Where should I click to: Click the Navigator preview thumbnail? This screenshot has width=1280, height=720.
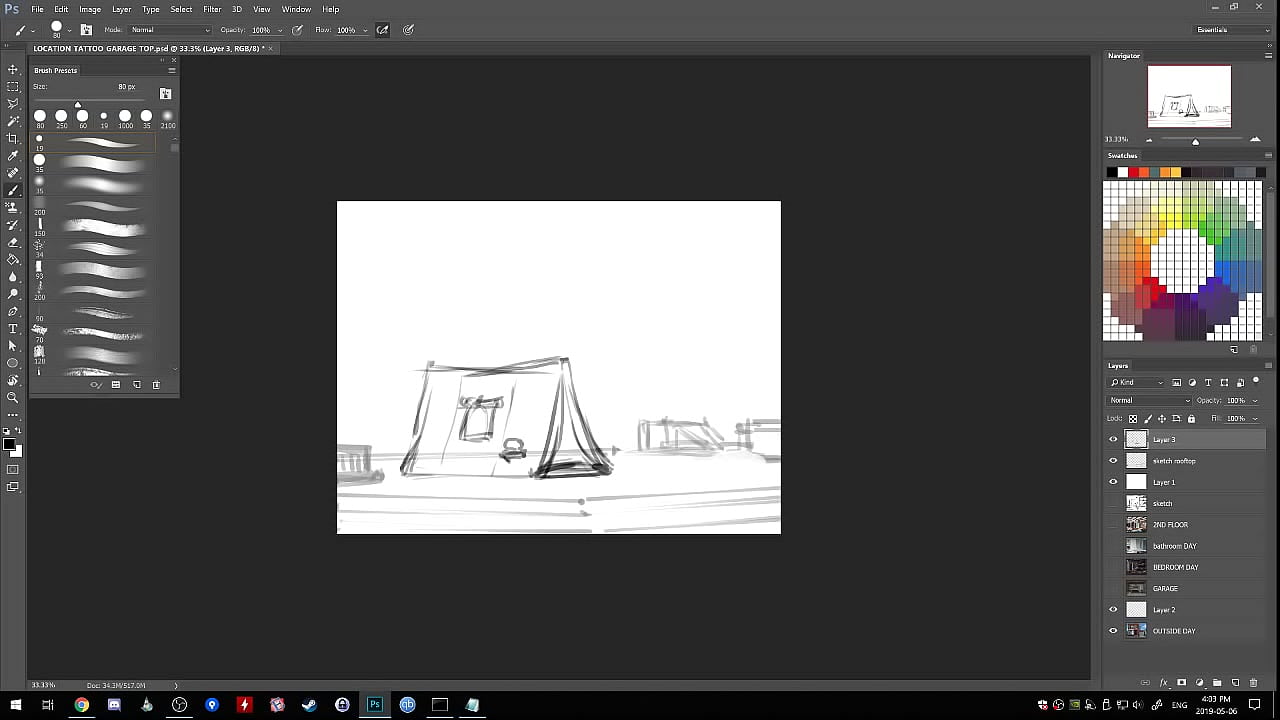(x=1189, y=97)
